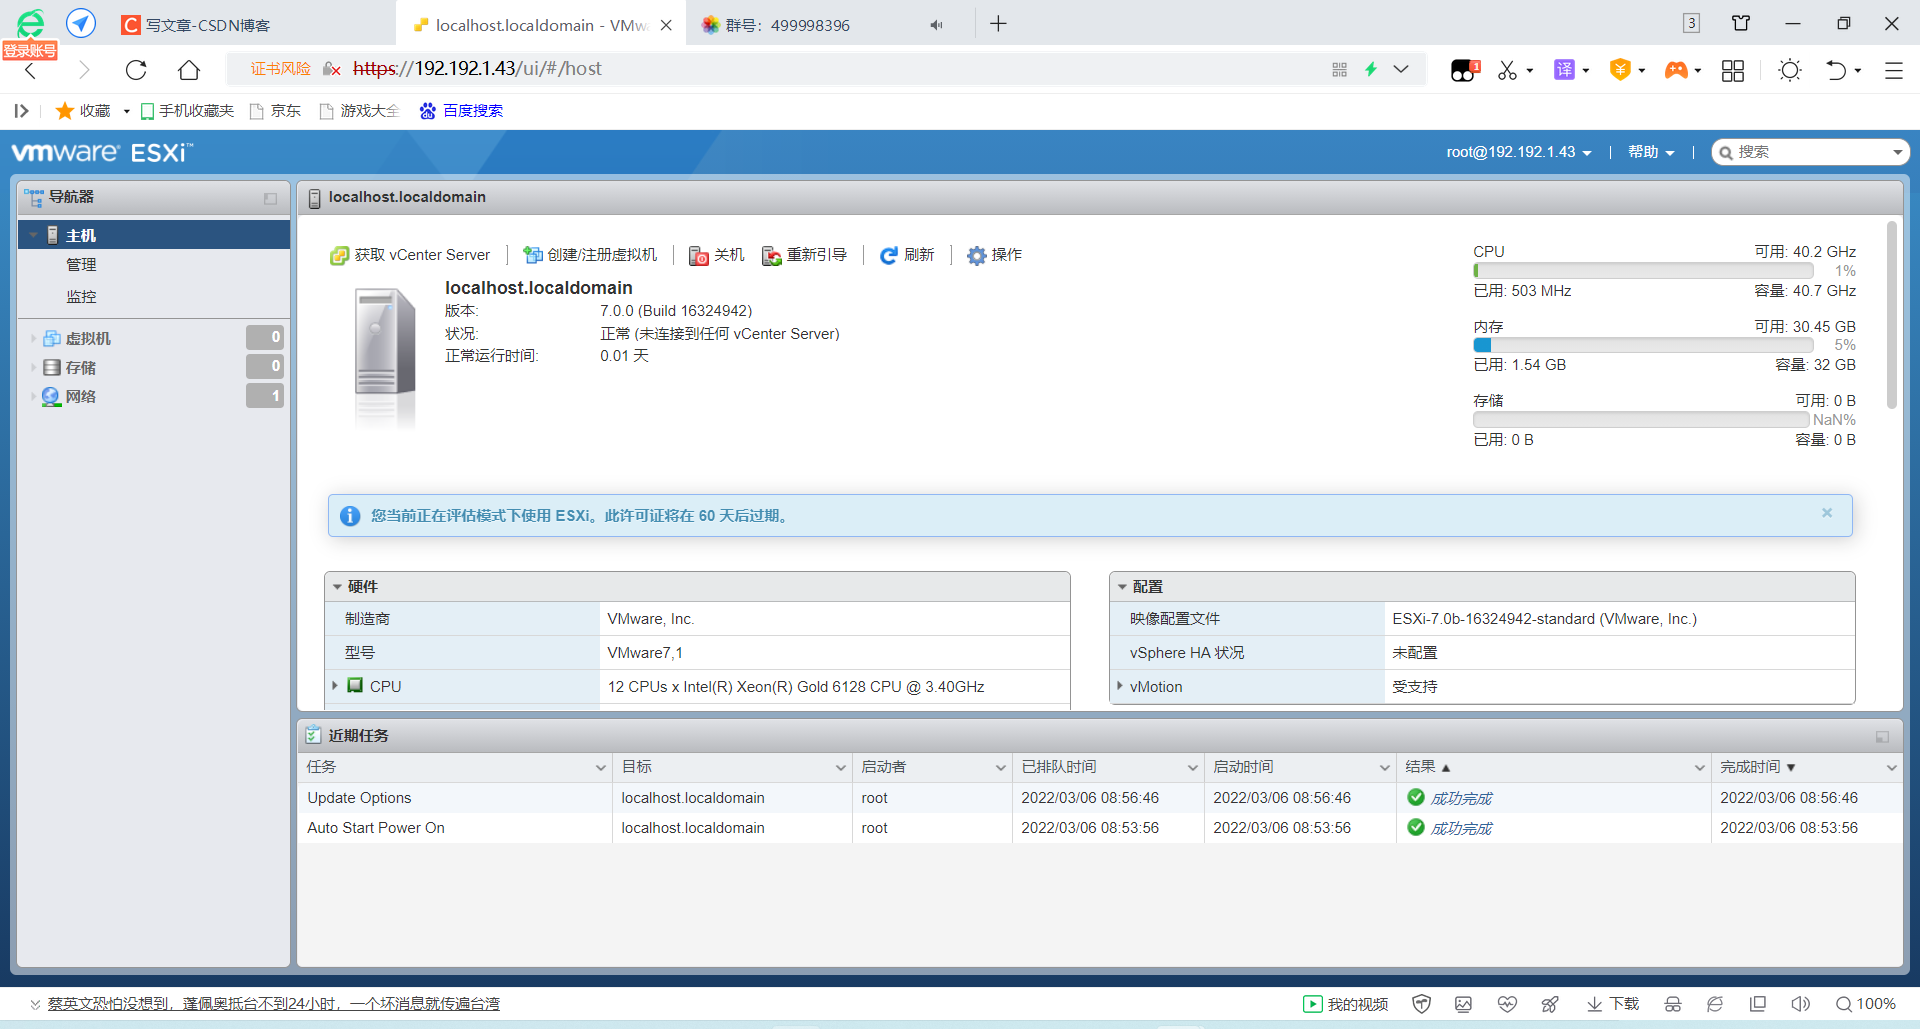Switch to 写文章-CSDN博客 tab

point(208,25)
